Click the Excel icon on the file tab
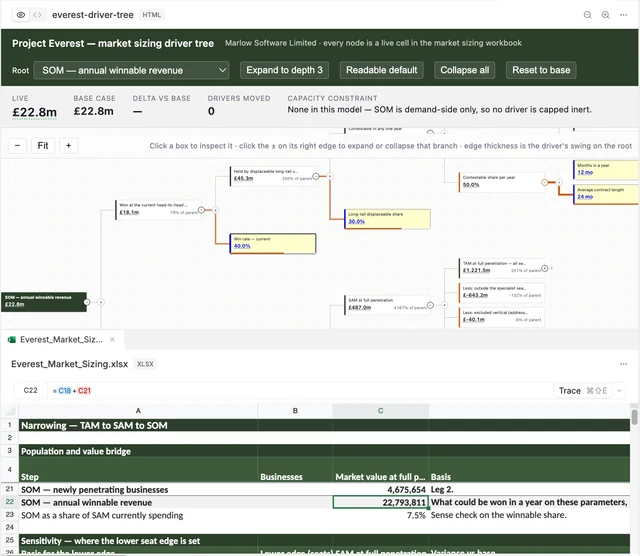The height and width of the screenshot is (556, 640). tap(12, 340)
